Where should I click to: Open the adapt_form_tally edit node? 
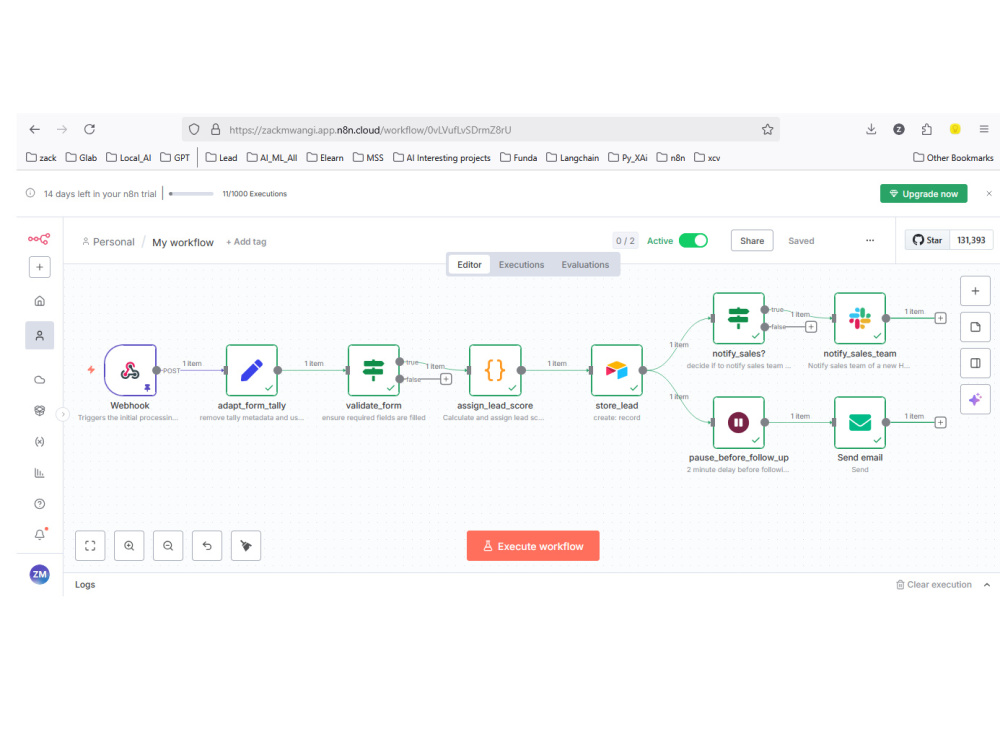pyautogui.click(x=252, y=371)
